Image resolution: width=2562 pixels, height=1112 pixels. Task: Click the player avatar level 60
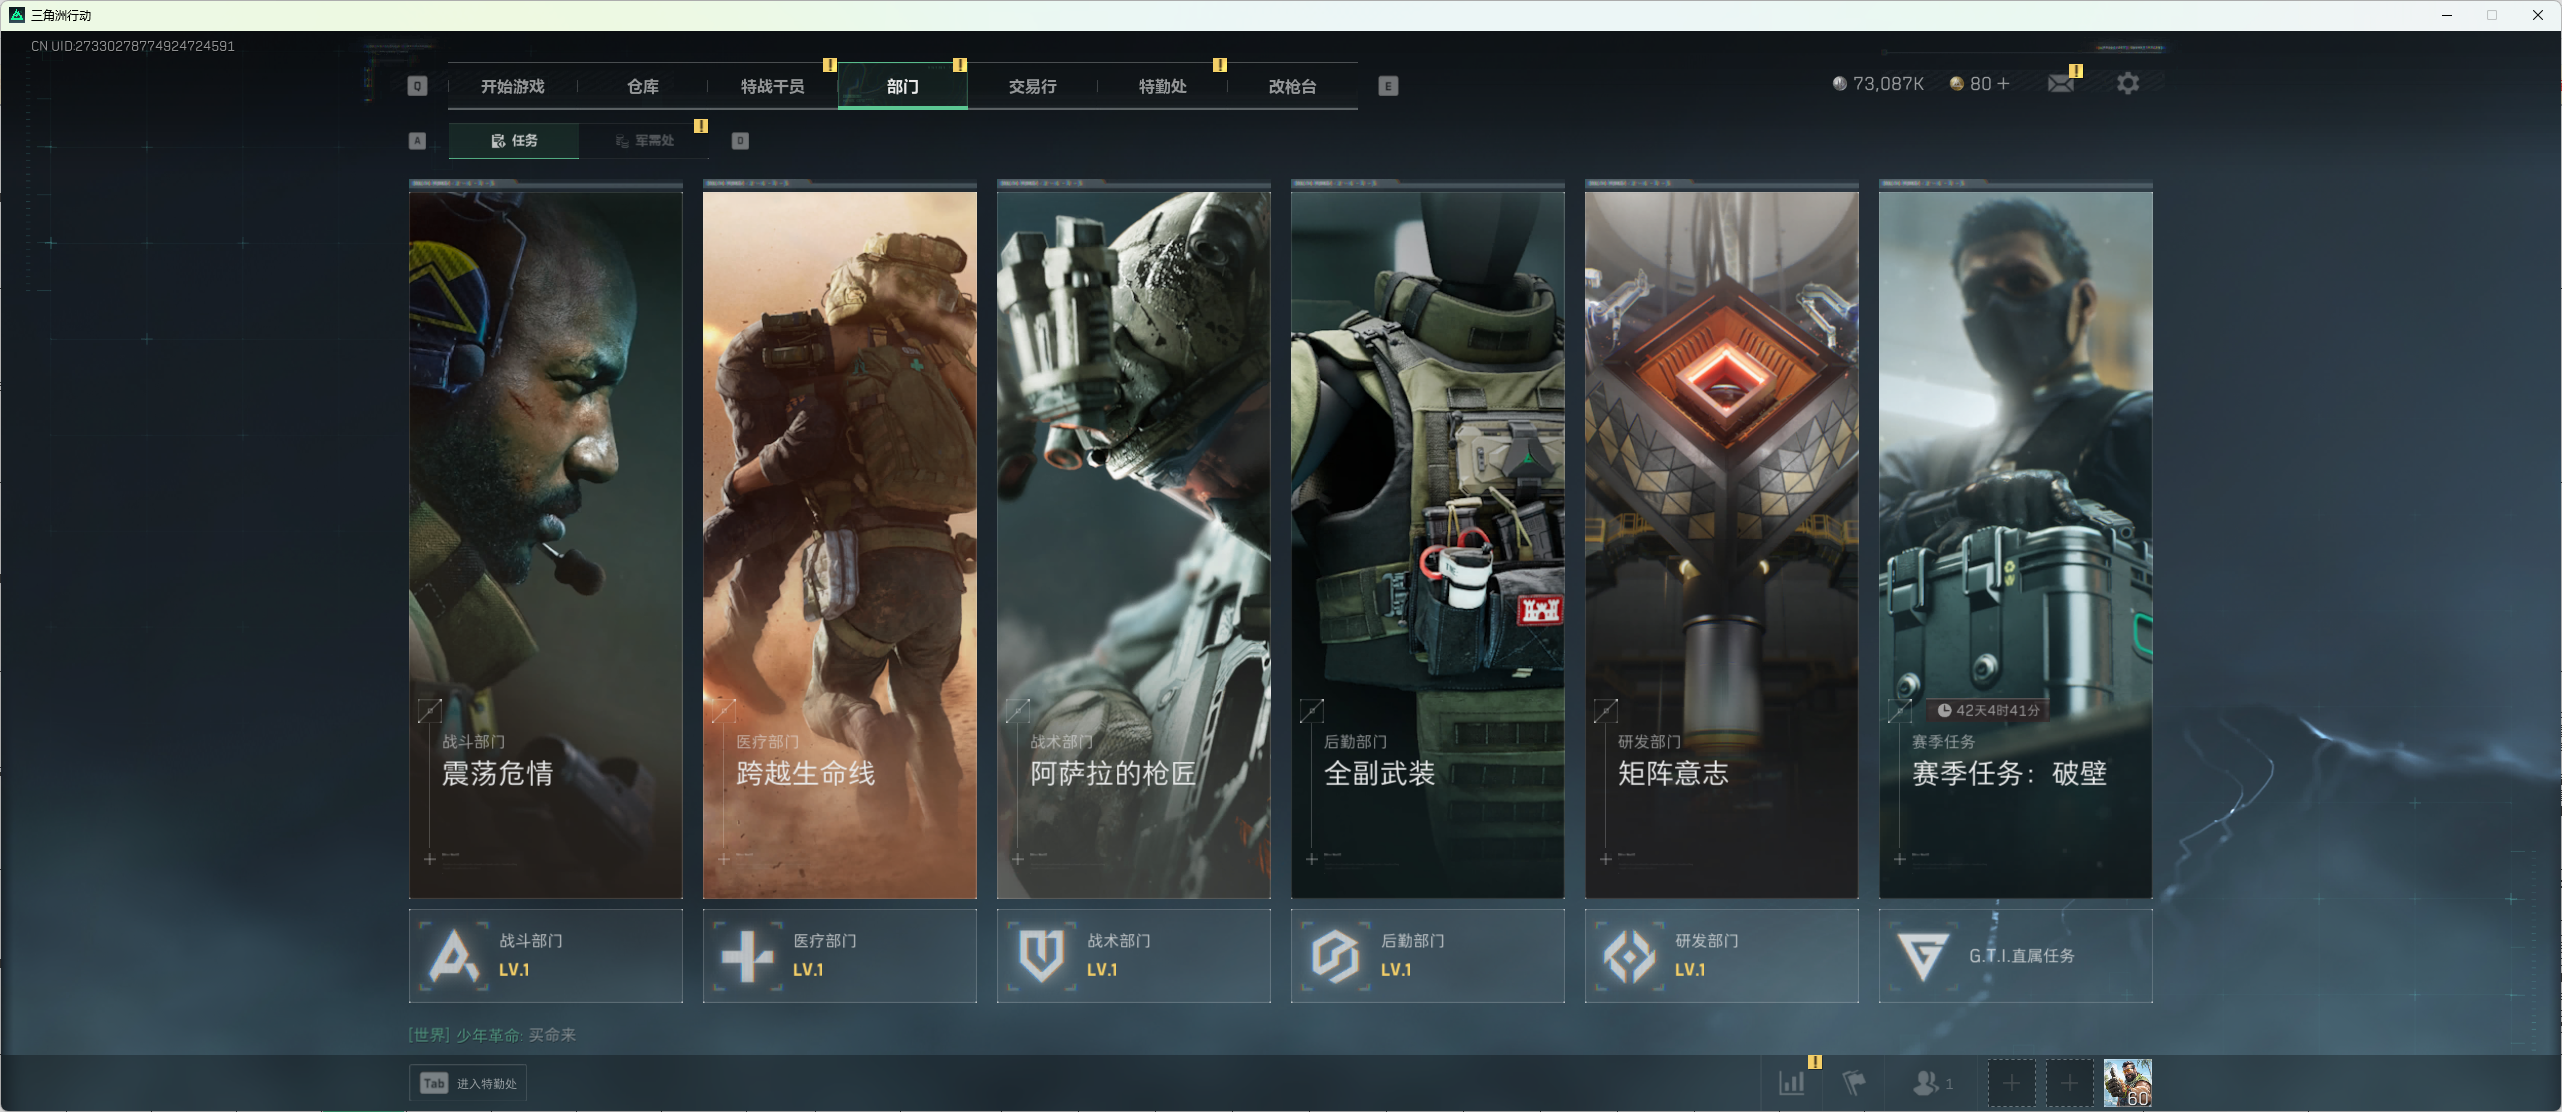pyautogui.click(x=2127, y=1083)
